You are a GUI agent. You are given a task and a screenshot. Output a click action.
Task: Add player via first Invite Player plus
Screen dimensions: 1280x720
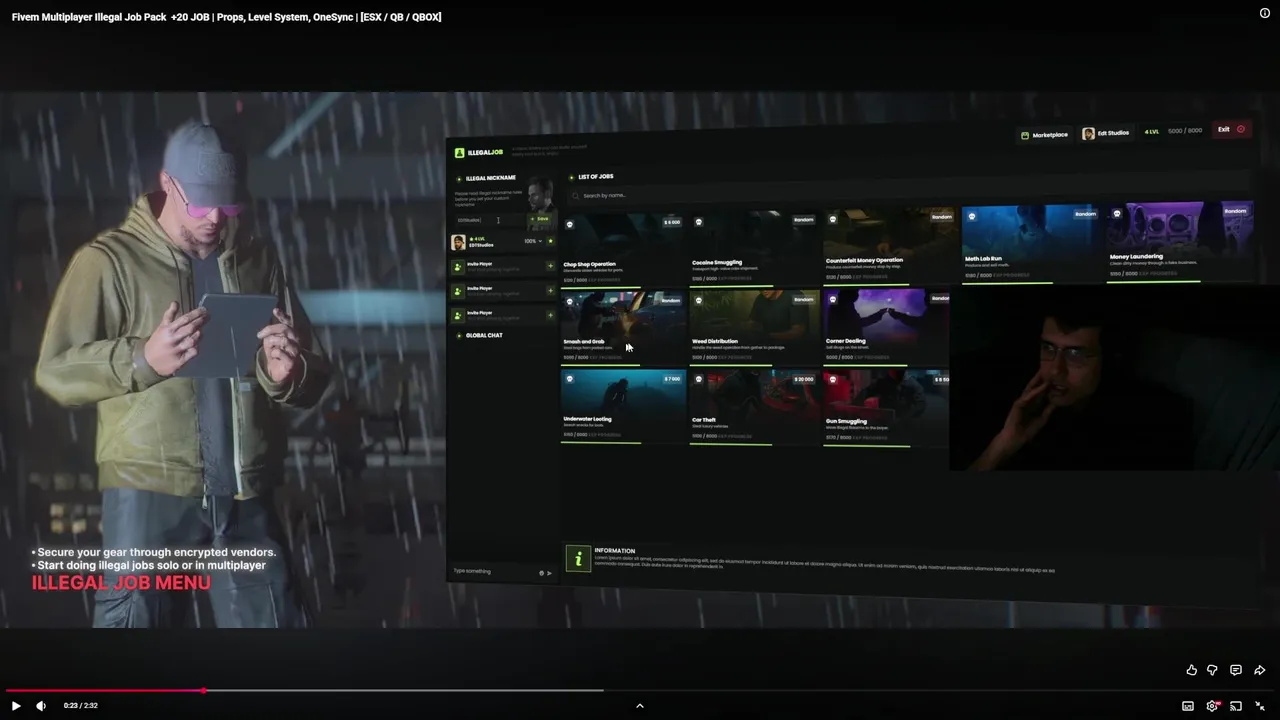pyautogui.click(x=550, y=266)
